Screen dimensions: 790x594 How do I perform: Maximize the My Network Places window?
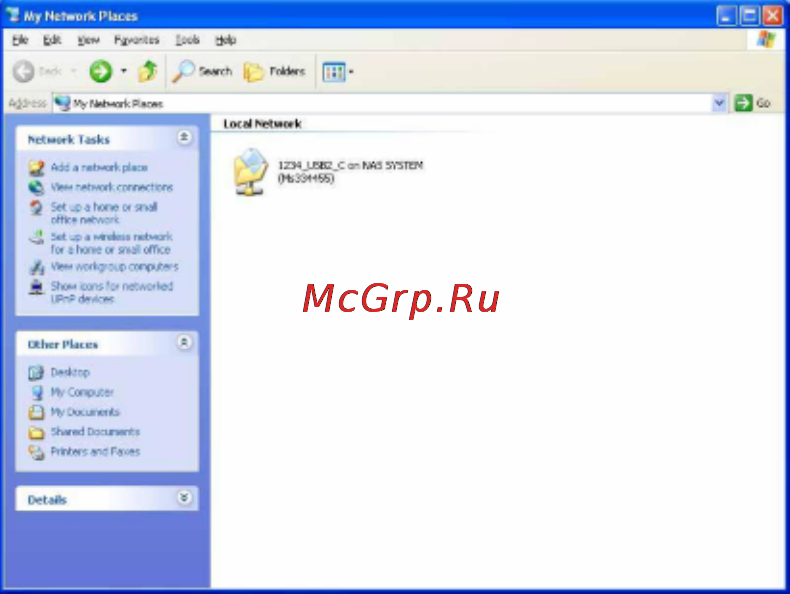tap(749, 16)
